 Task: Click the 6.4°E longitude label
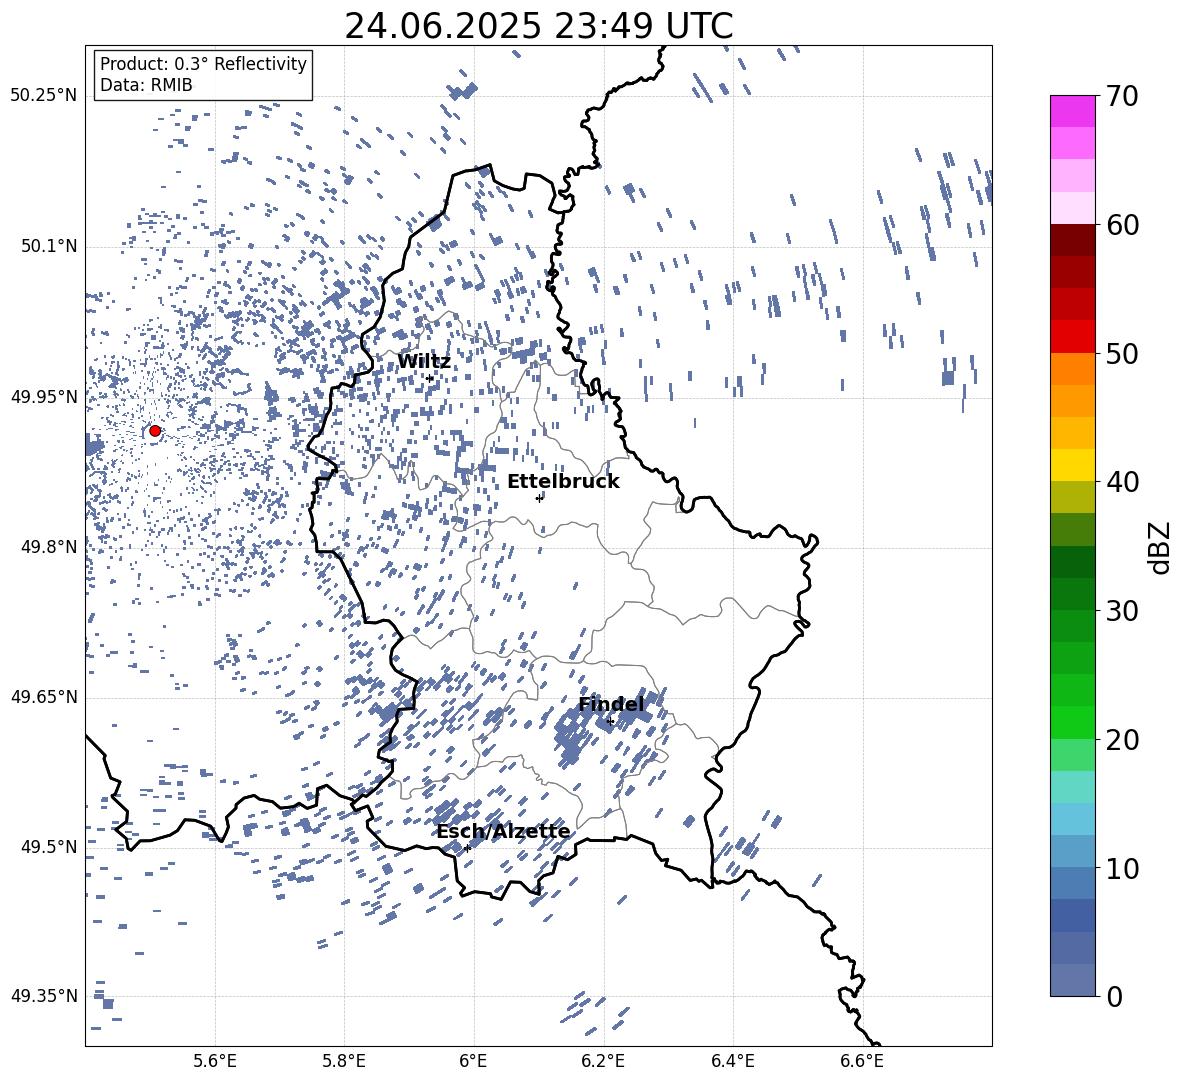pyautogui.click(x=732, y=1061)
